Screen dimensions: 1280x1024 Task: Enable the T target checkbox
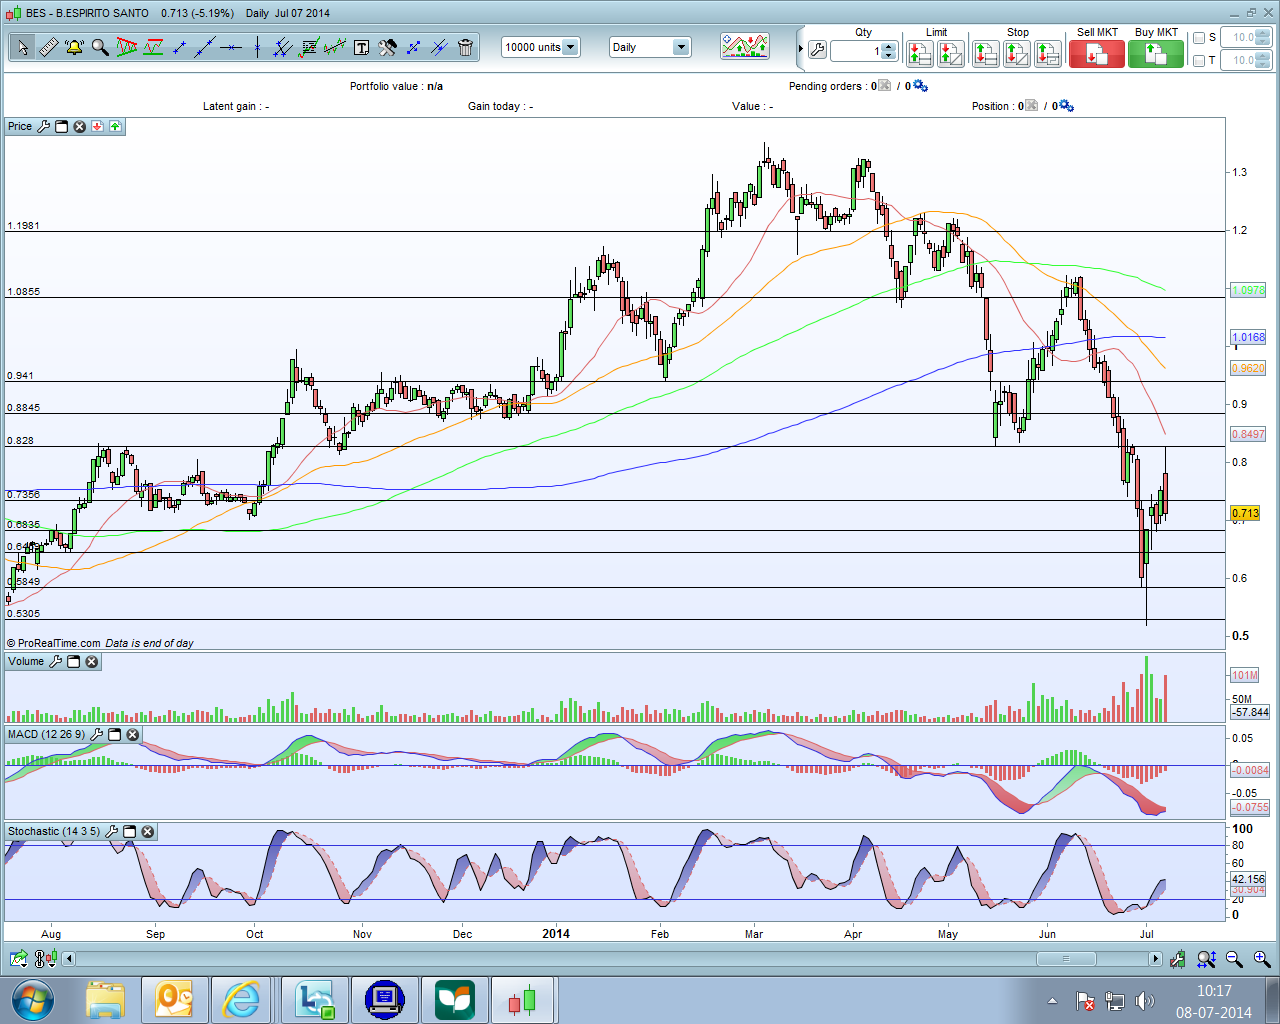[1199, 61]
